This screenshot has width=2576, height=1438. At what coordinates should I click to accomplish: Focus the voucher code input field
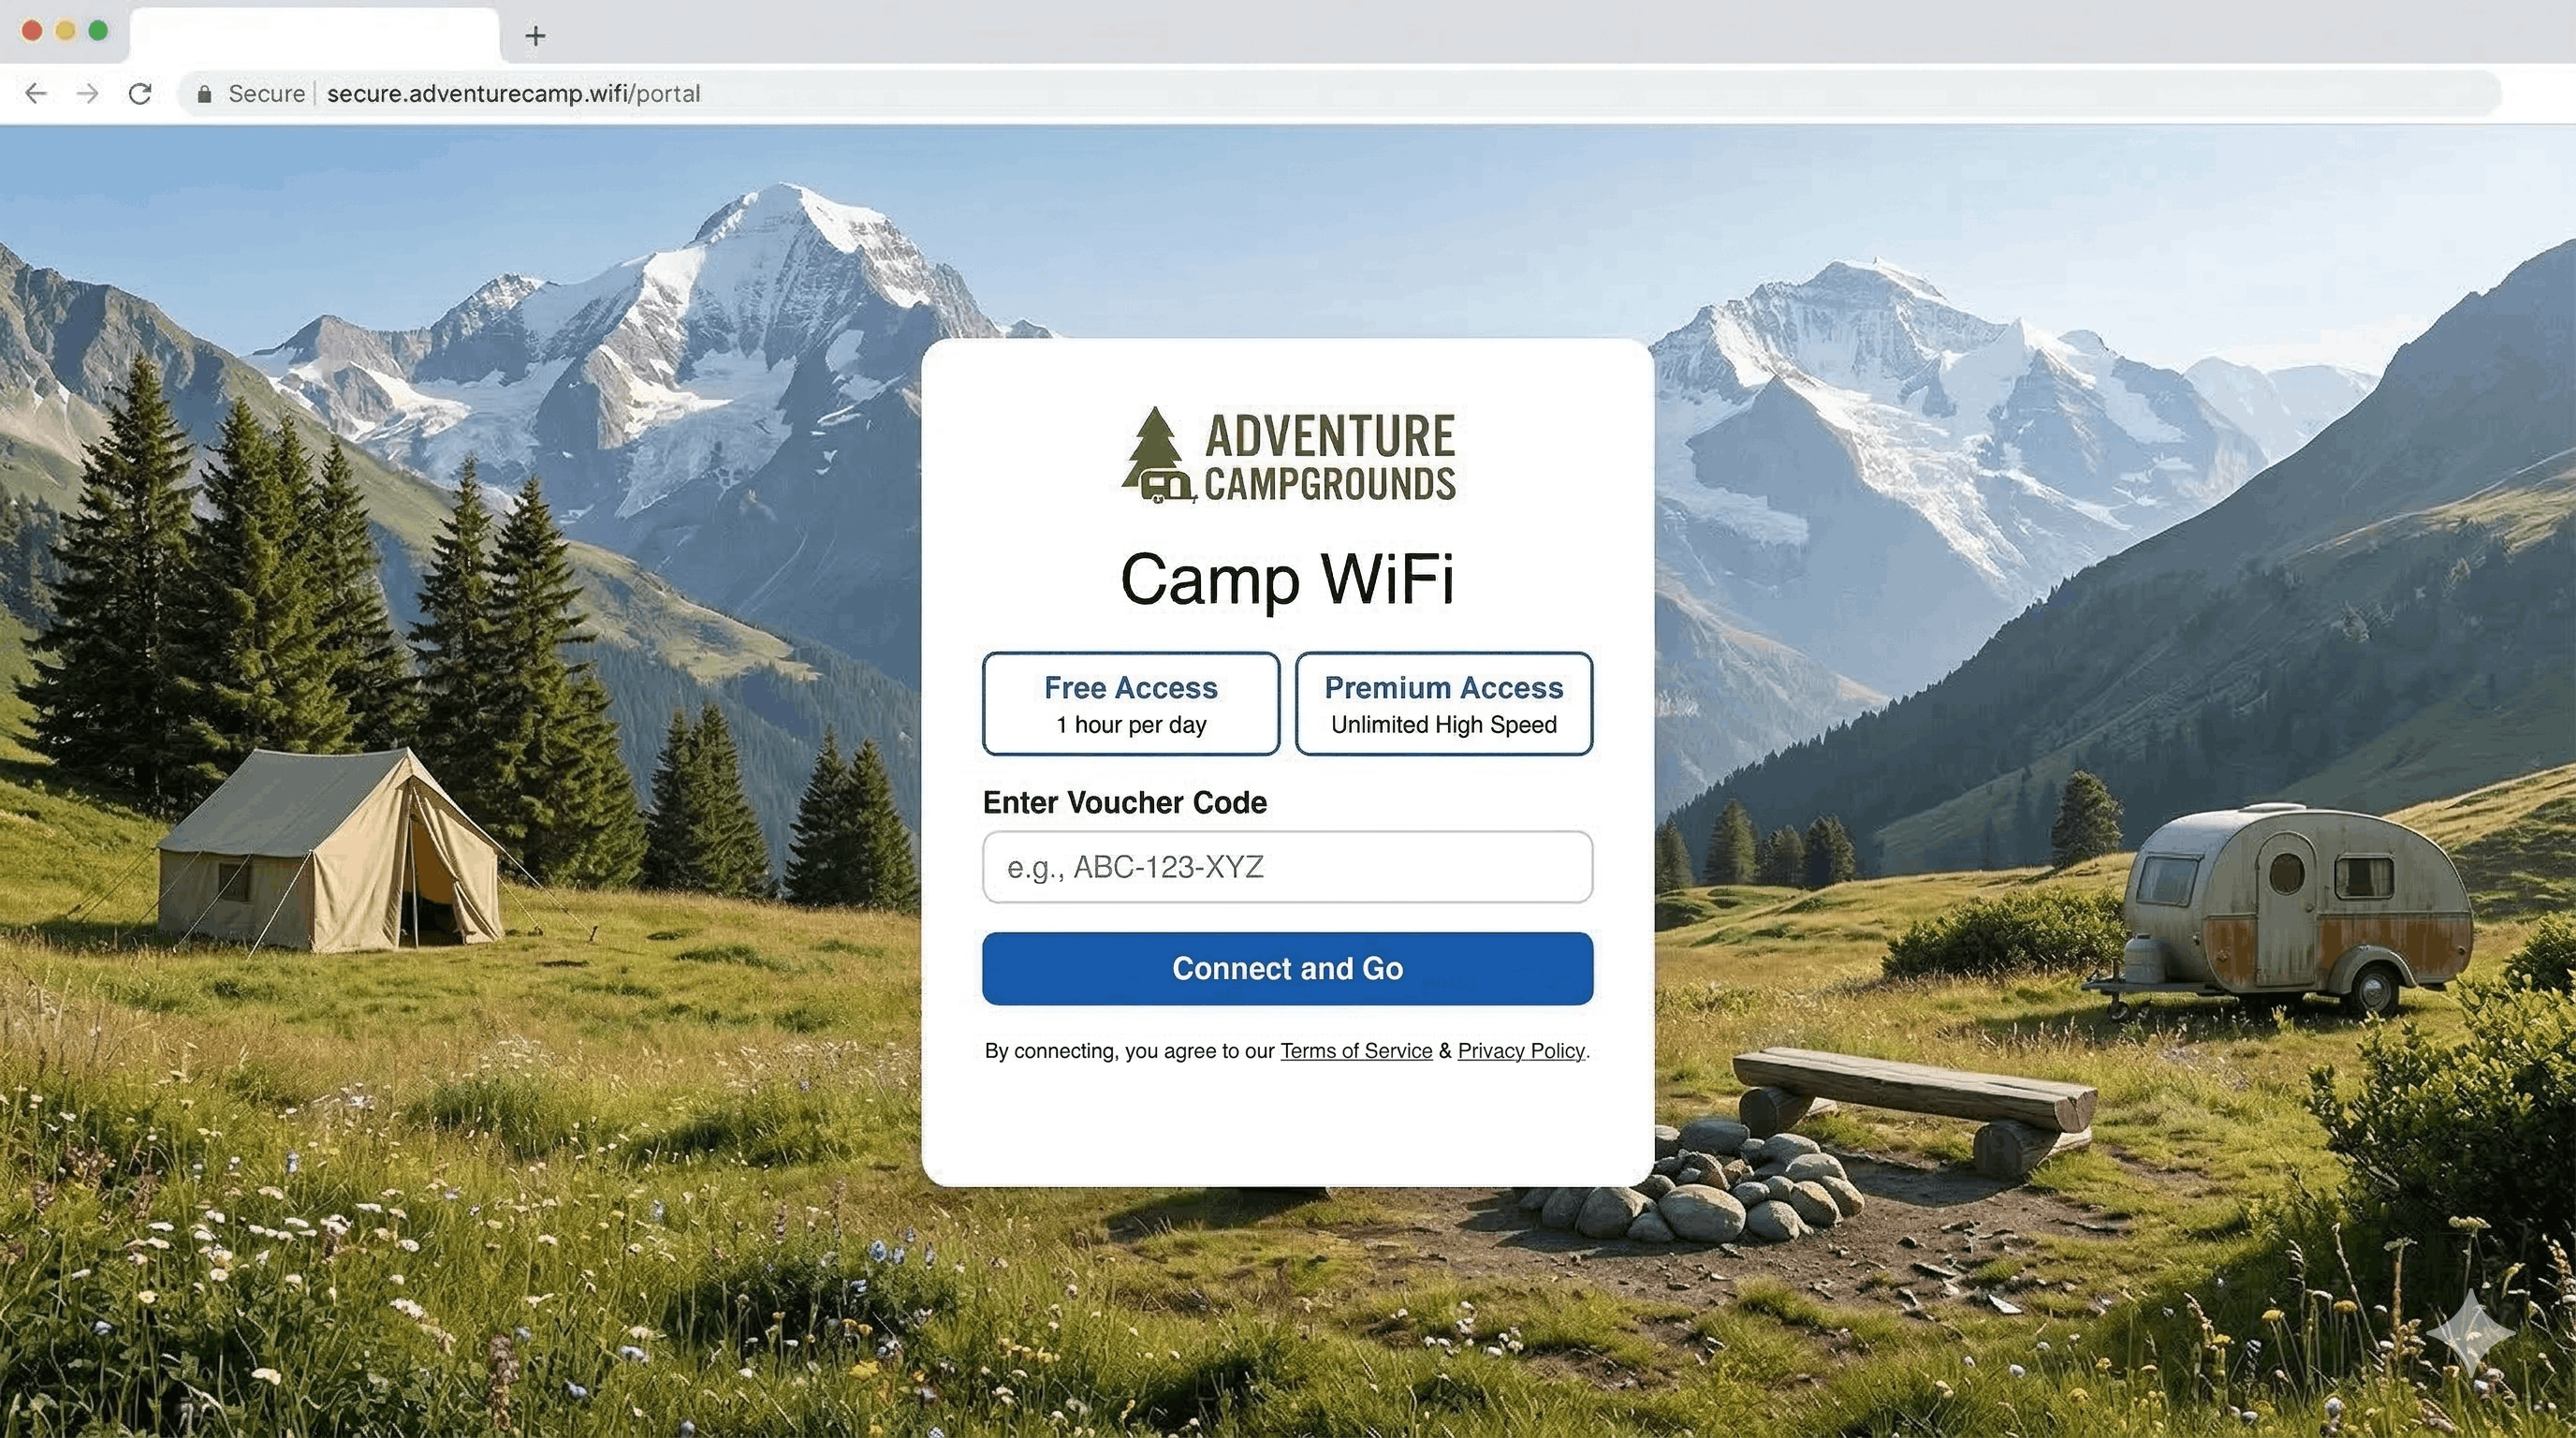(1287, 867)
